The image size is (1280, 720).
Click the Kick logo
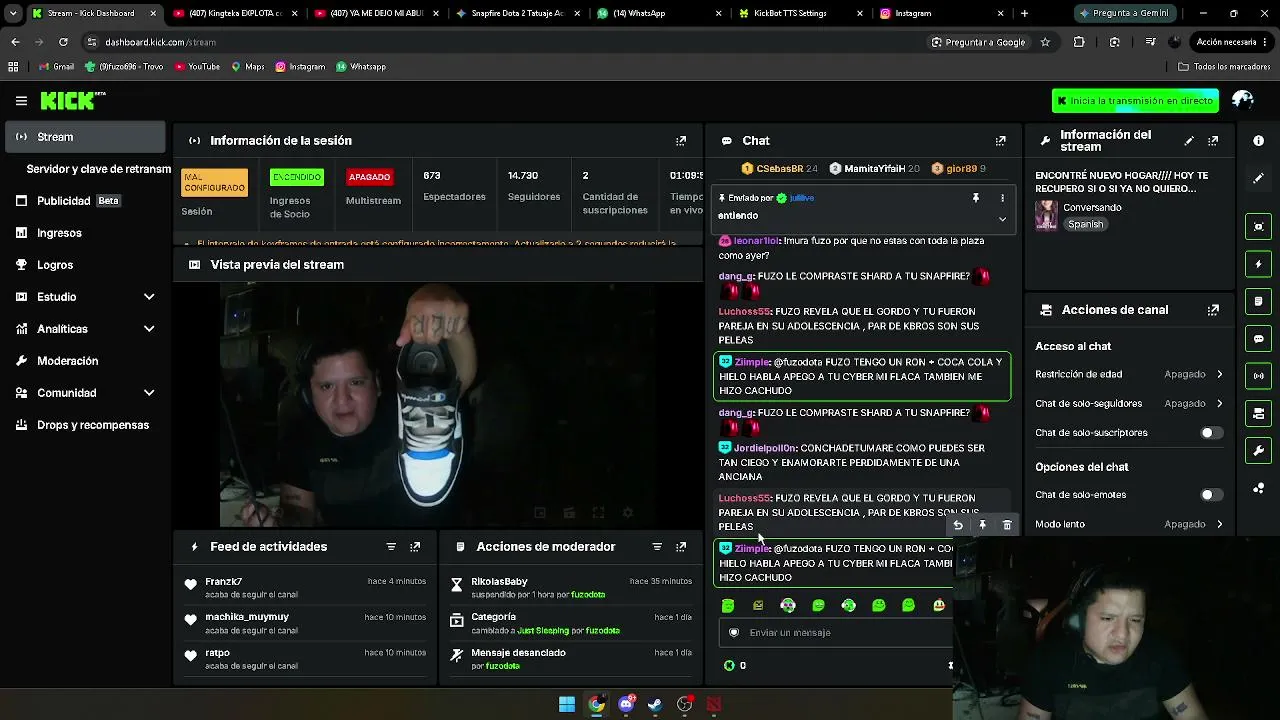[x=72, y=100]
